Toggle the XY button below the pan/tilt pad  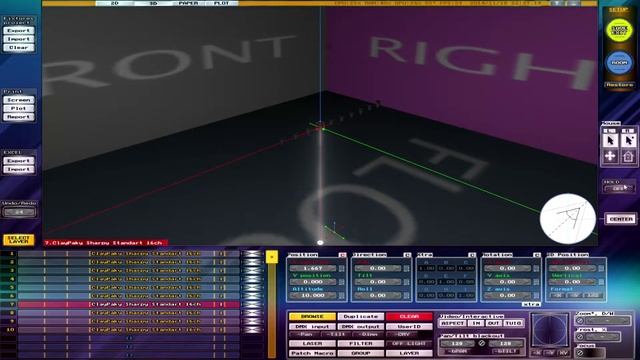click(x=564, y=353)
